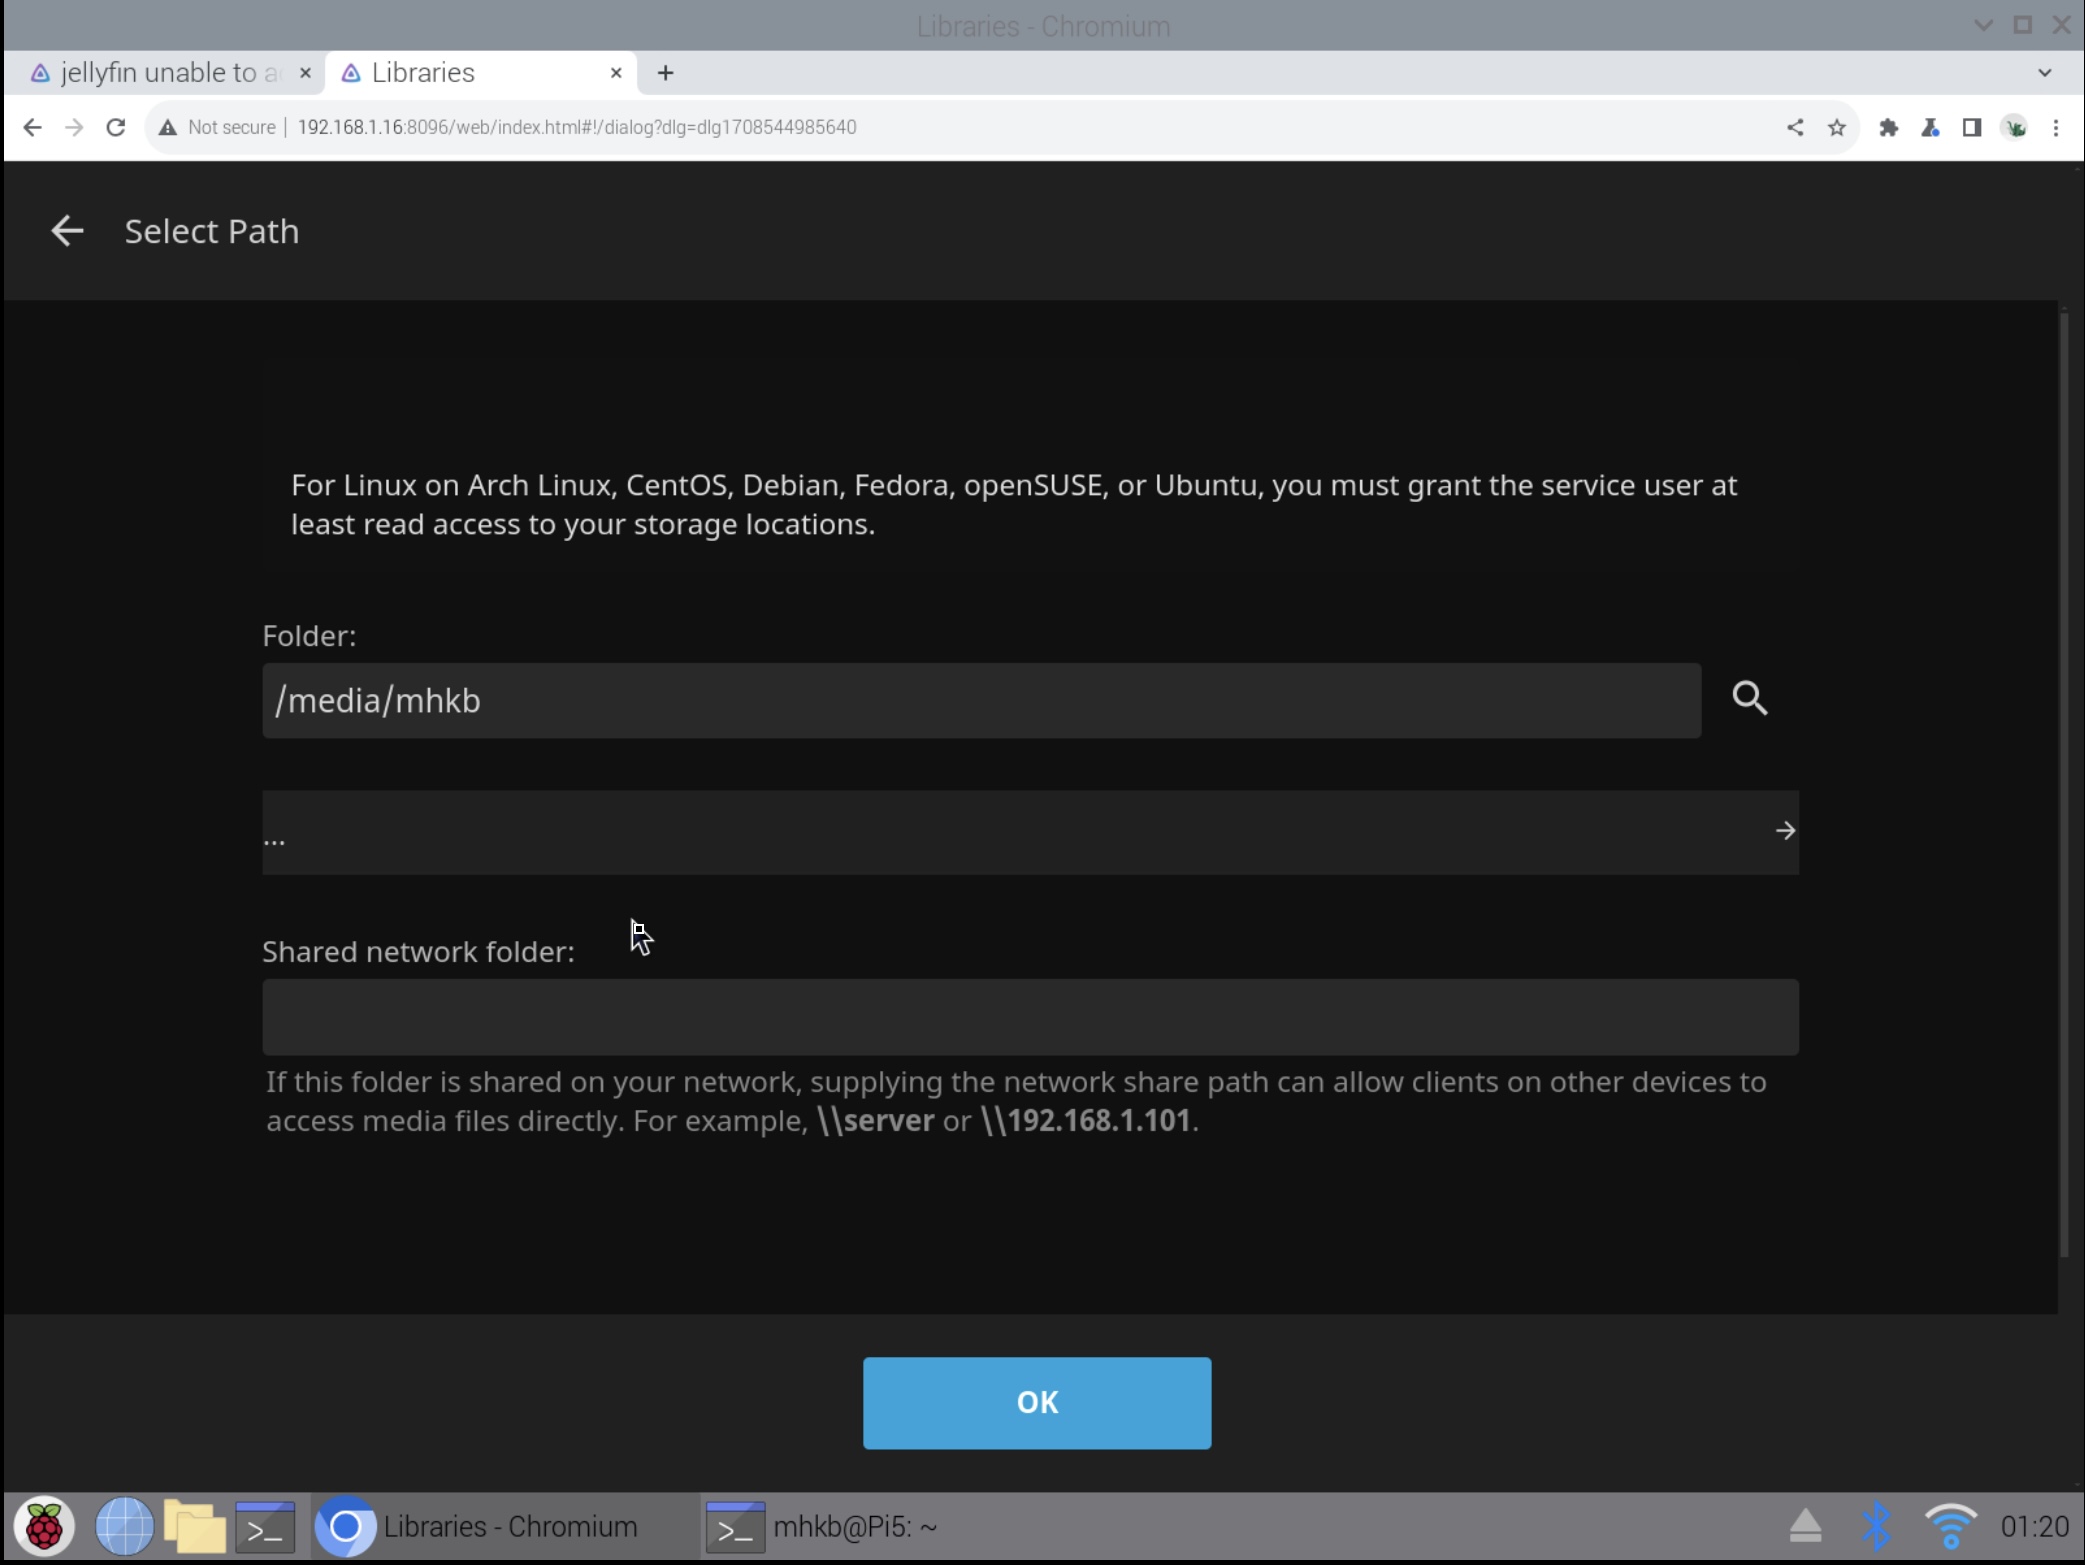Click the share page icon
The width and height of the screenshot is (2085, 1565).
pos(1795,127)
